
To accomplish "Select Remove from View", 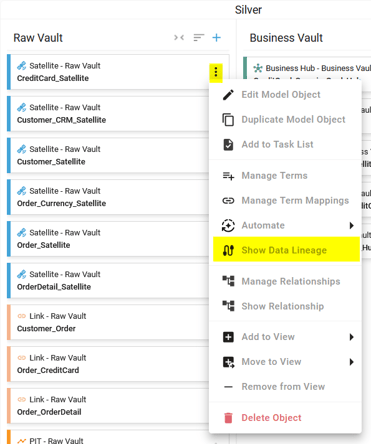I will point(283,387).
